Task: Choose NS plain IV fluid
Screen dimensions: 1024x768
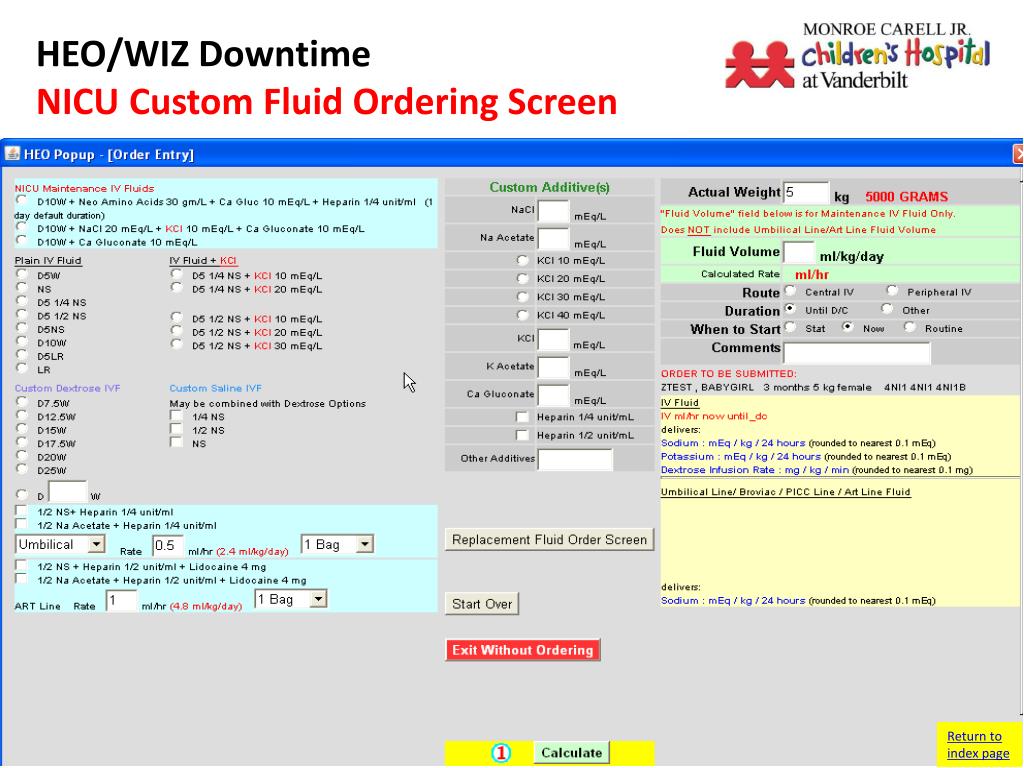Action: (x=22, y=287)
